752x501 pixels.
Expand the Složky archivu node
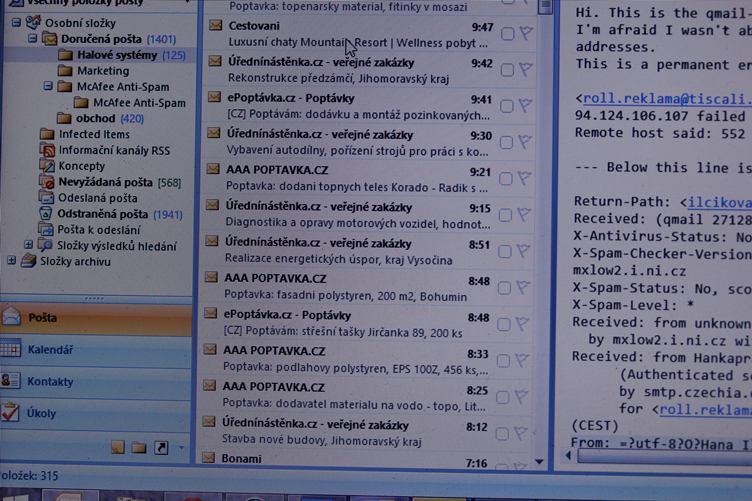(11, 261)
